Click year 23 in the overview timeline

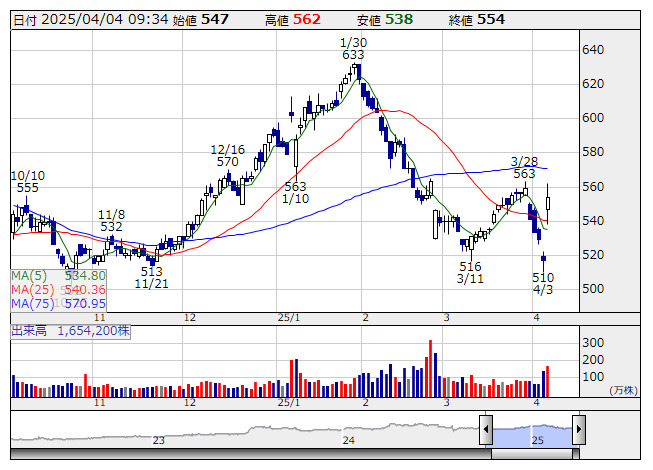(x=158, y=440)
